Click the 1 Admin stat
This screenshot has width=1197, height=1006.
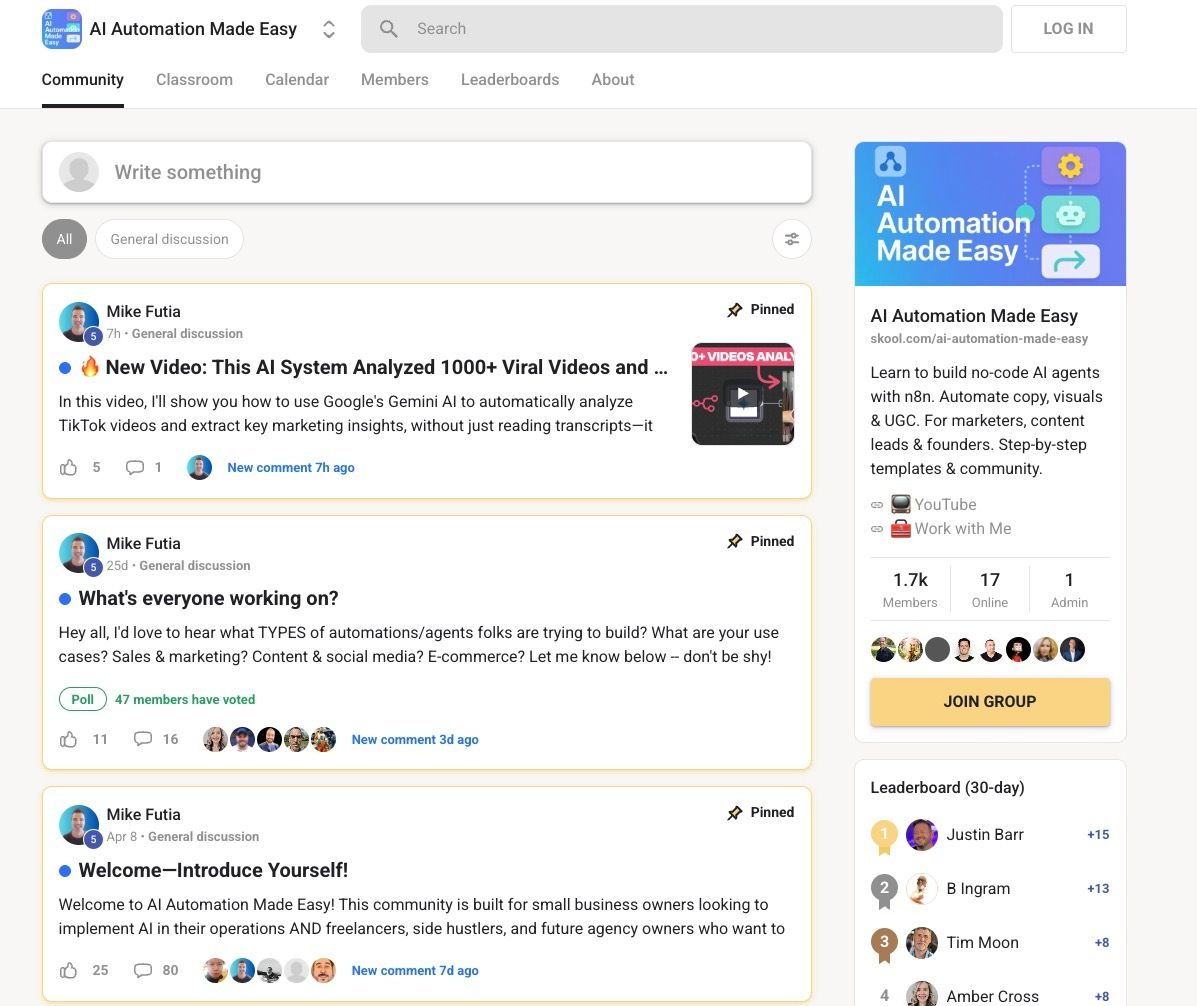click(1069, 589)
